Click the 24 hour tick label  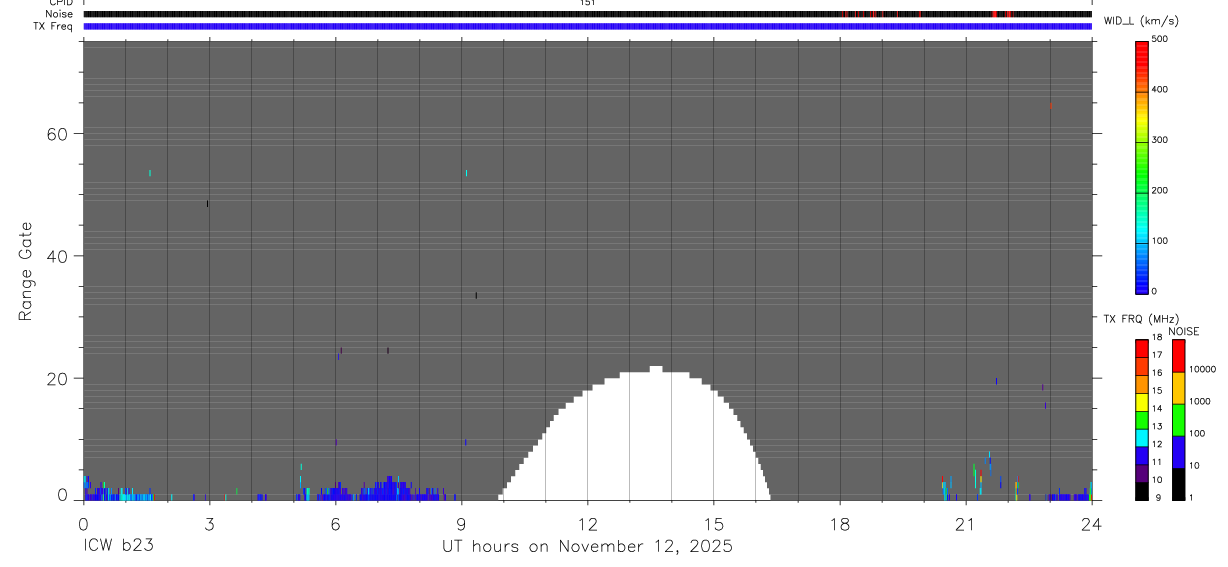(1091, 523)
